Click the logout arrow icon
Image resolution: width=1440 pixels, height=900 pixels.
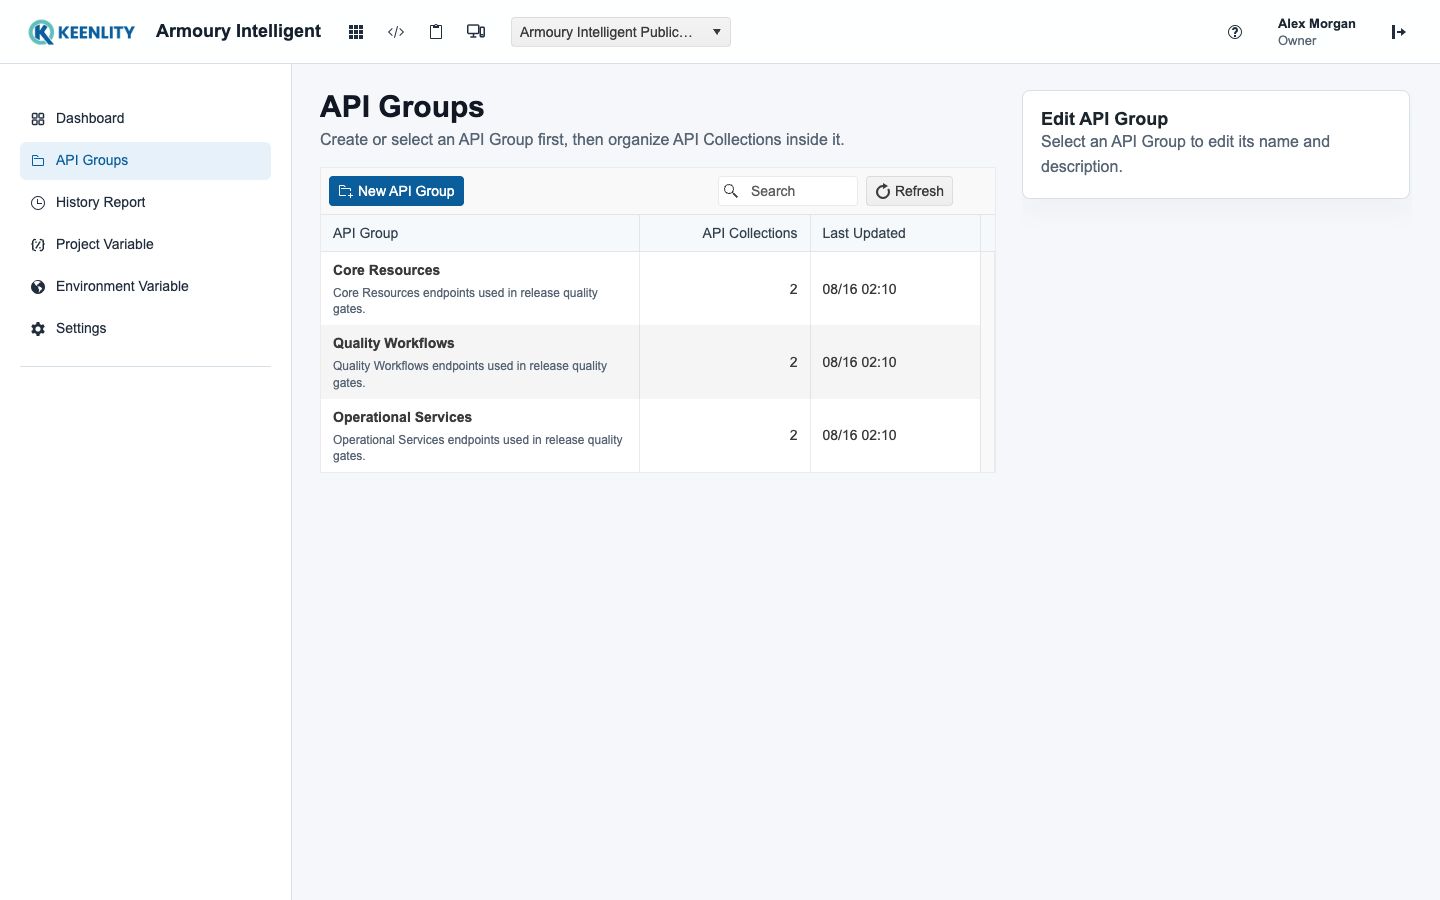(x=1399, y=32)
